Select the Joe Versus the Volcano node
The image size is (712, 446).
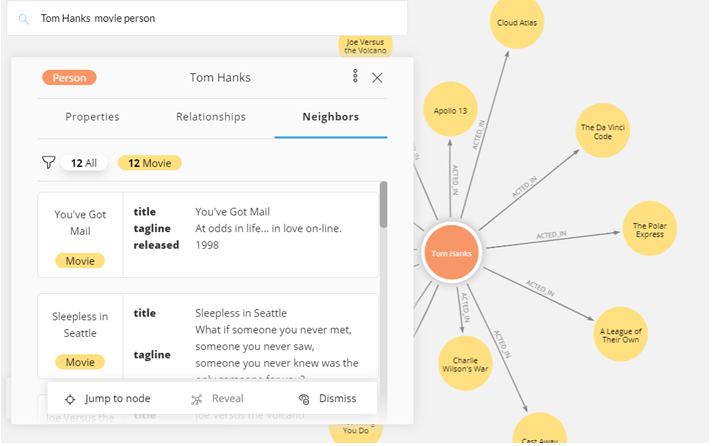tap(366, 46)
